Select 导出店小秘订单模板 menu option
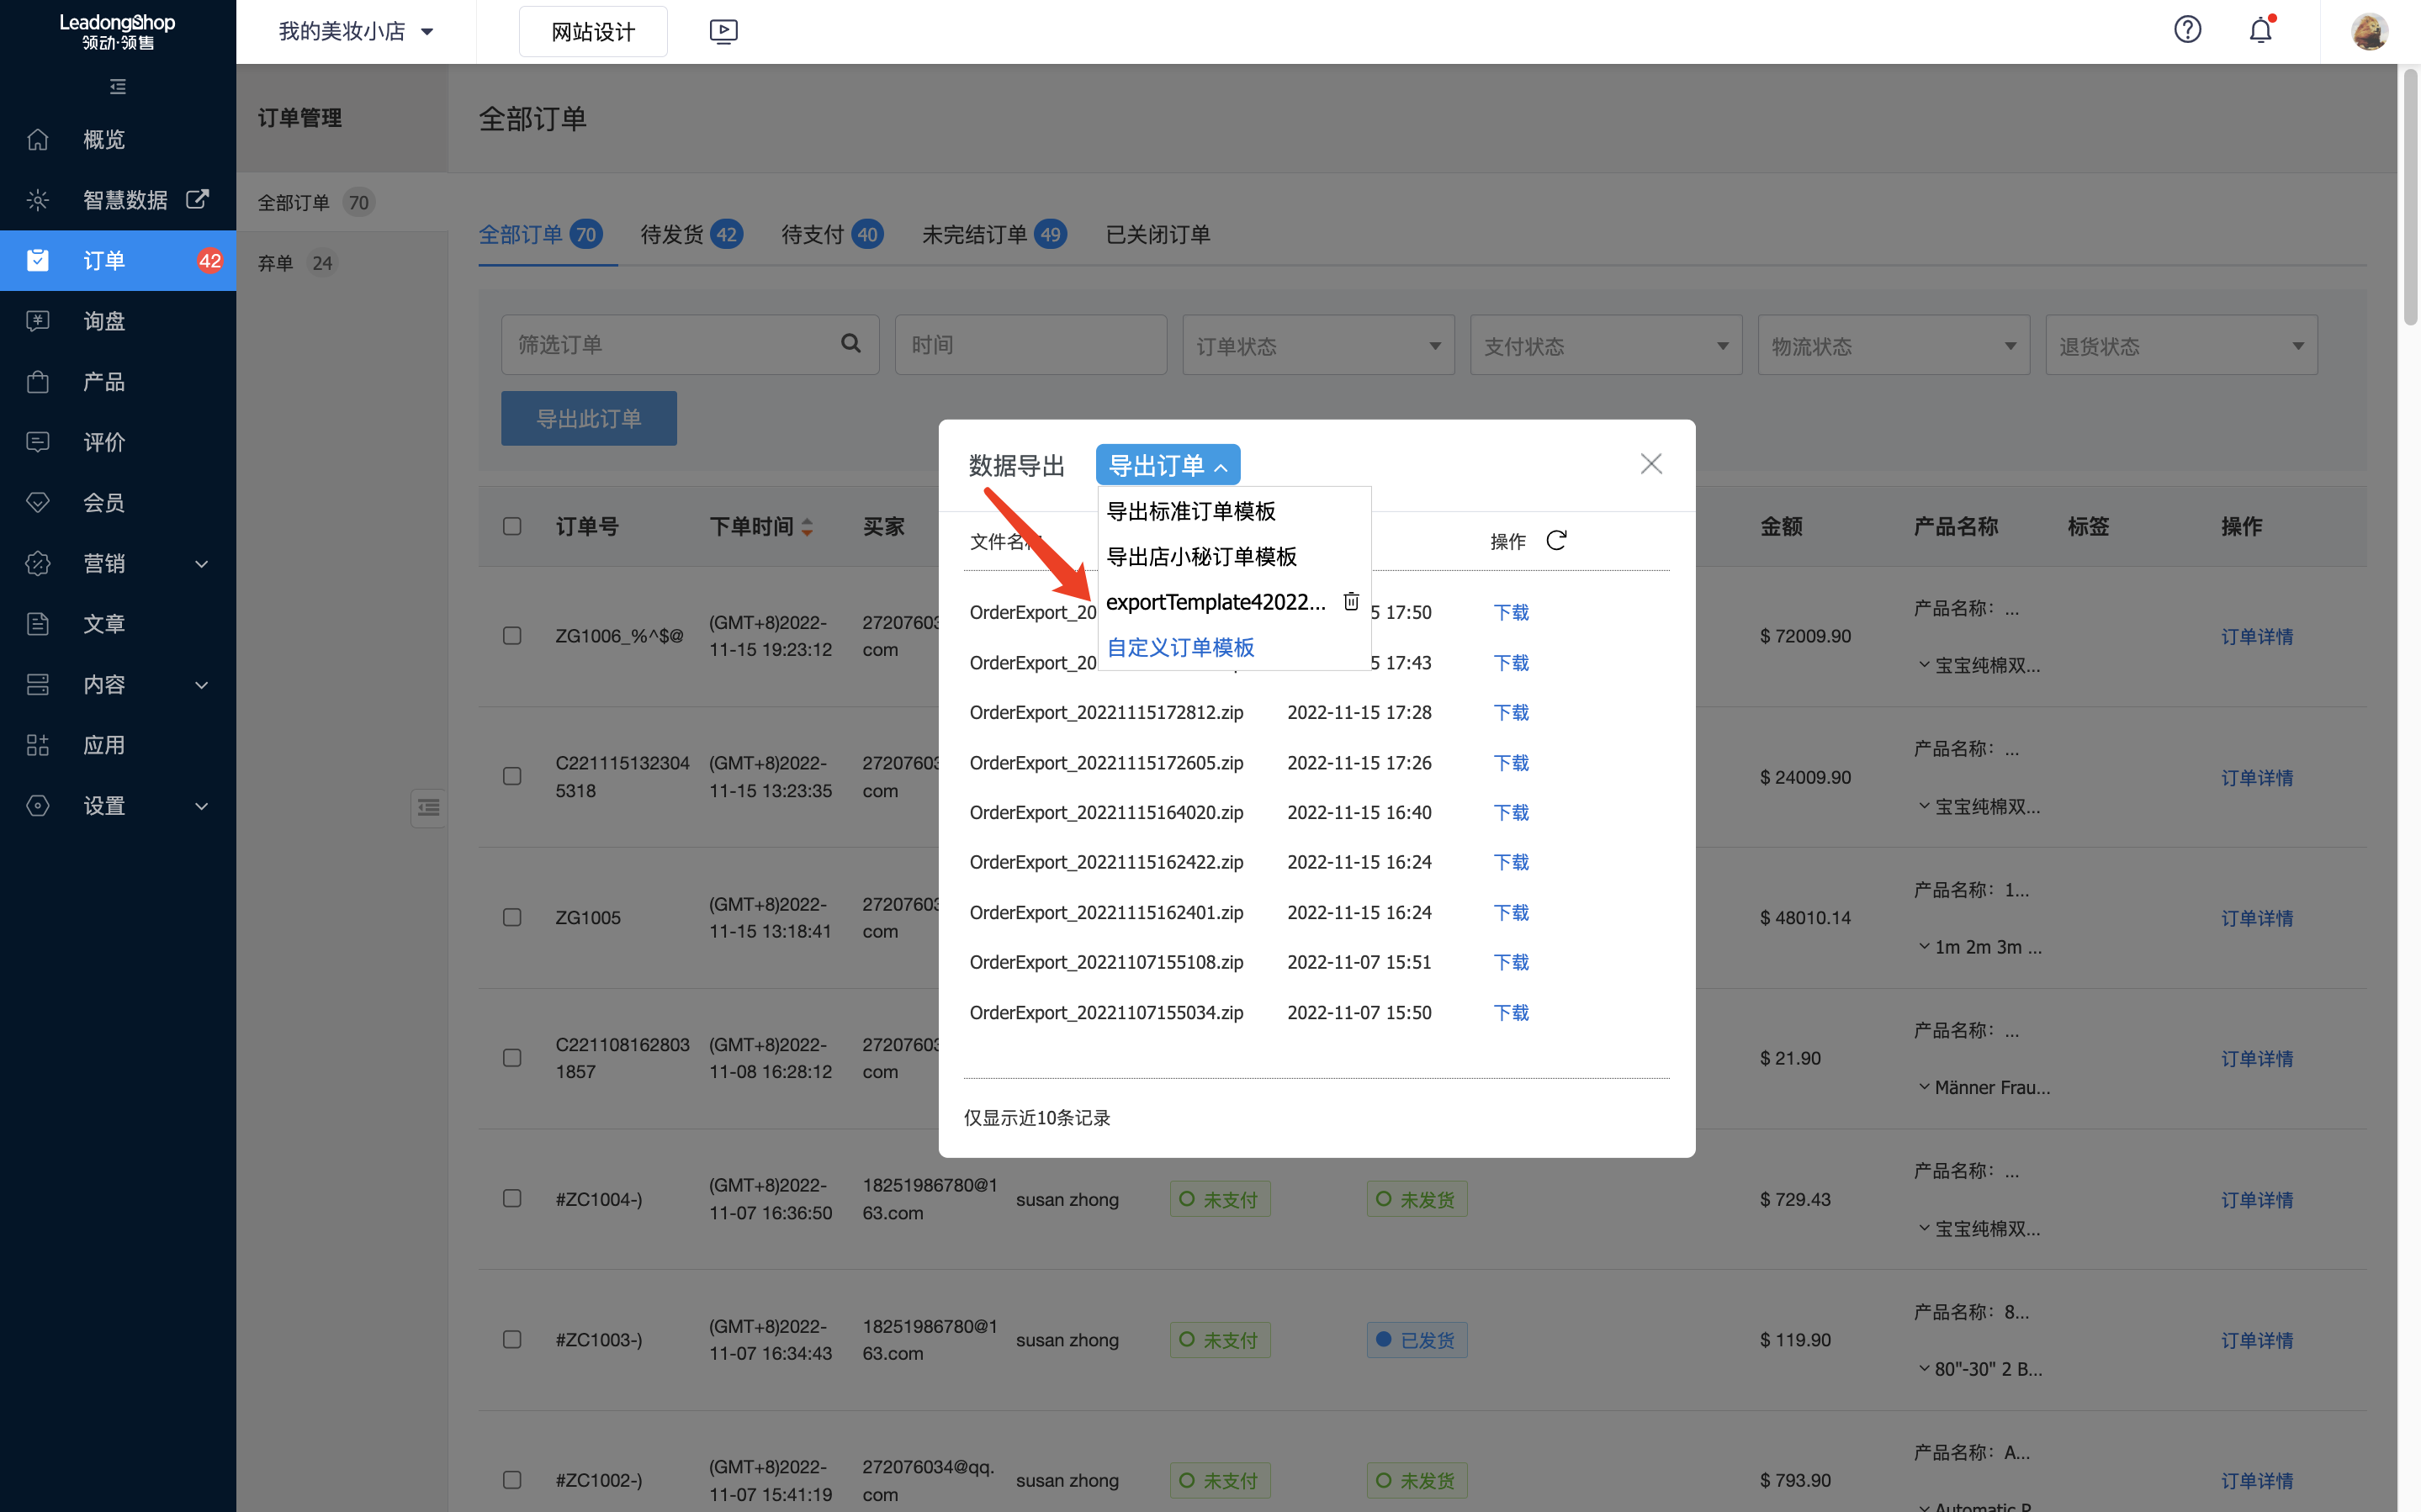 point(1201,556)
